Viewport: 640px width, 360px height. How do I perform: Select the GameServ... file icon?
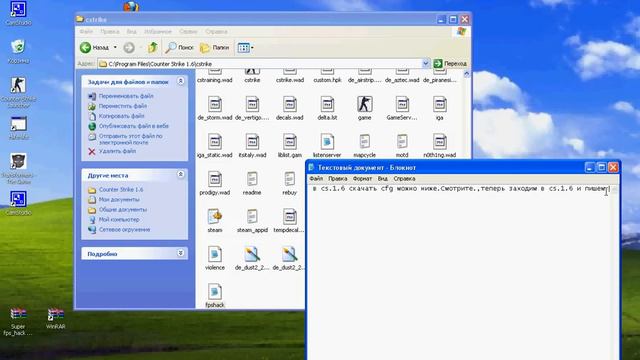pos(402,105)
